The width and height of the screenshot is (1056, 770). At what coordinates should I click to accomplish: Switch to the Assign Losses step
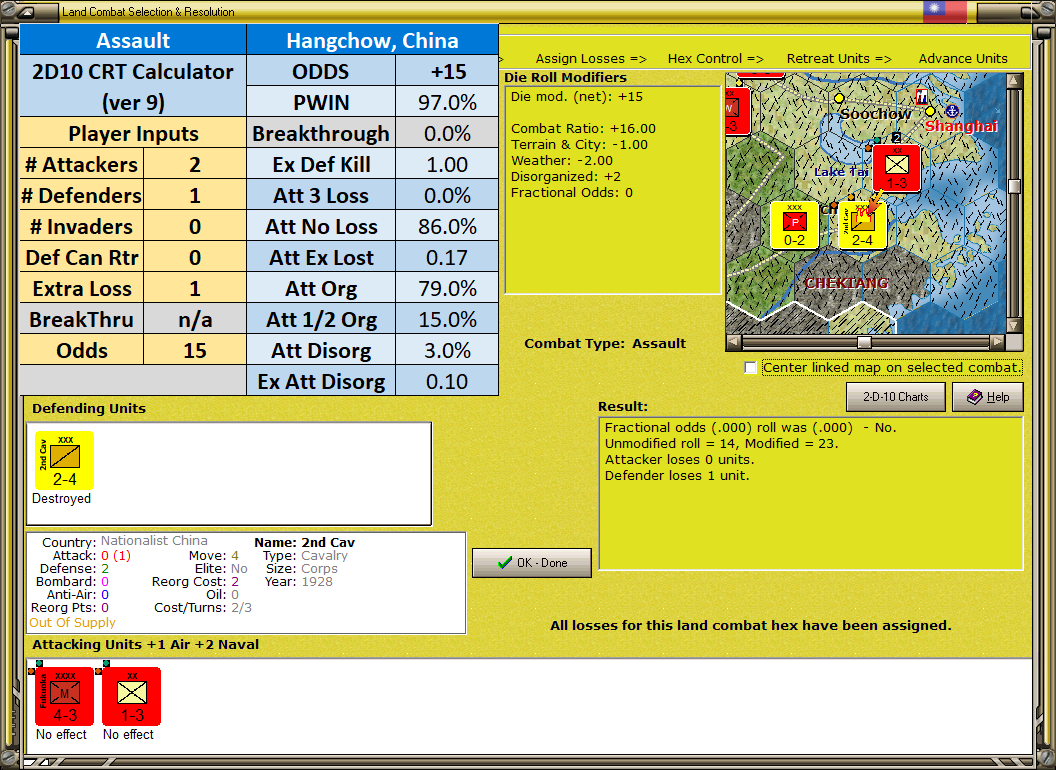coord(591,59)
